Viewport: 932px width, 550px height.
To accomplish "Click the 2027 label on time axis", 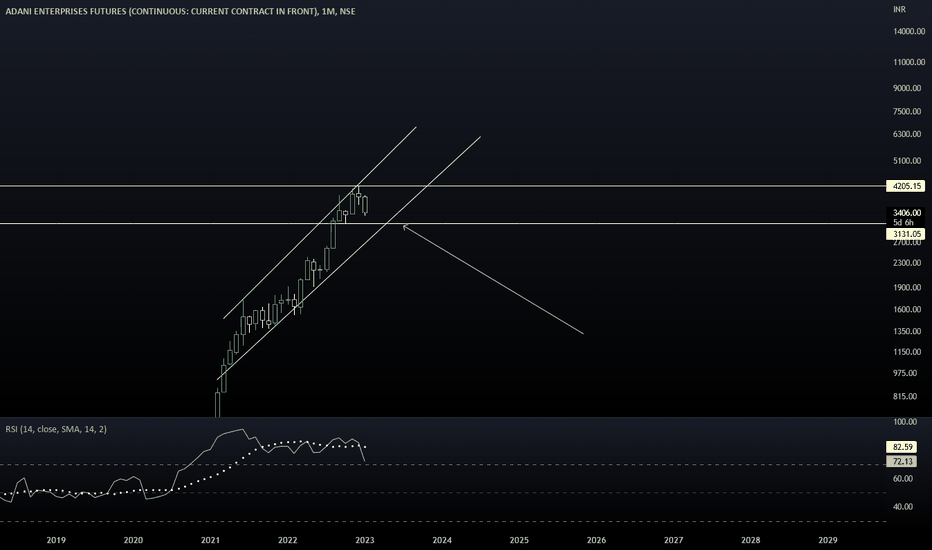I will click(x=673, y=540).
